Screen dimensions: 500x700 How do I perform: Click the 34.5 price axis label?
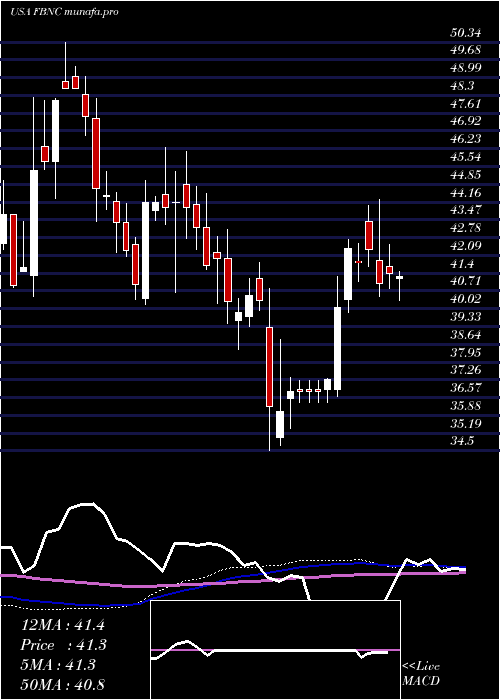click(x=462, y=441)
